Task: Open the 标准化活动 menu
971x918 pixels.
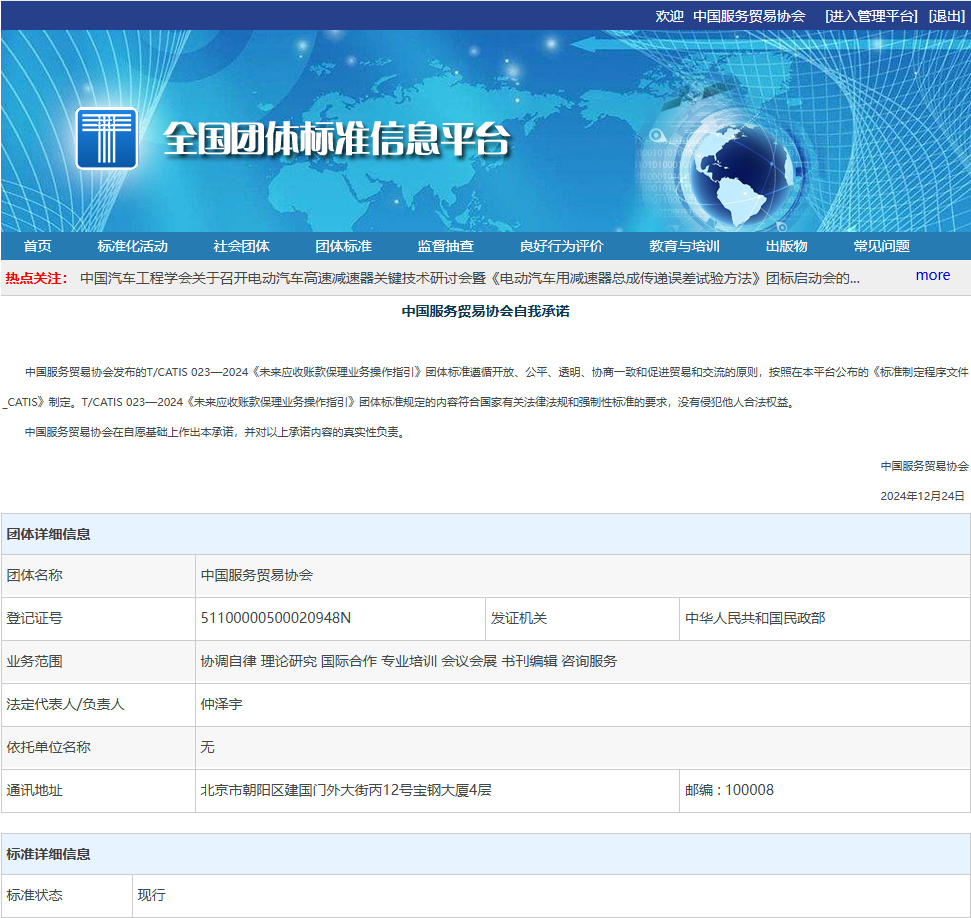Action: pos(132,246)
